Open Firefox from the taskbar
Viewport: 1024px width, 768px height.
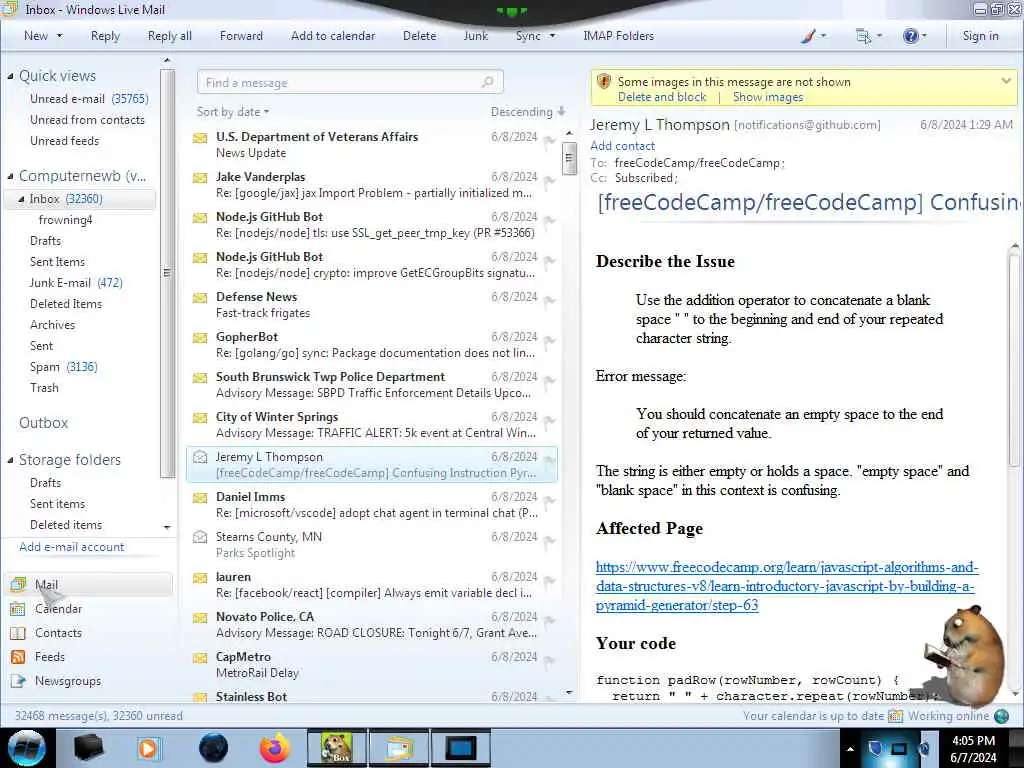(275, 748)
